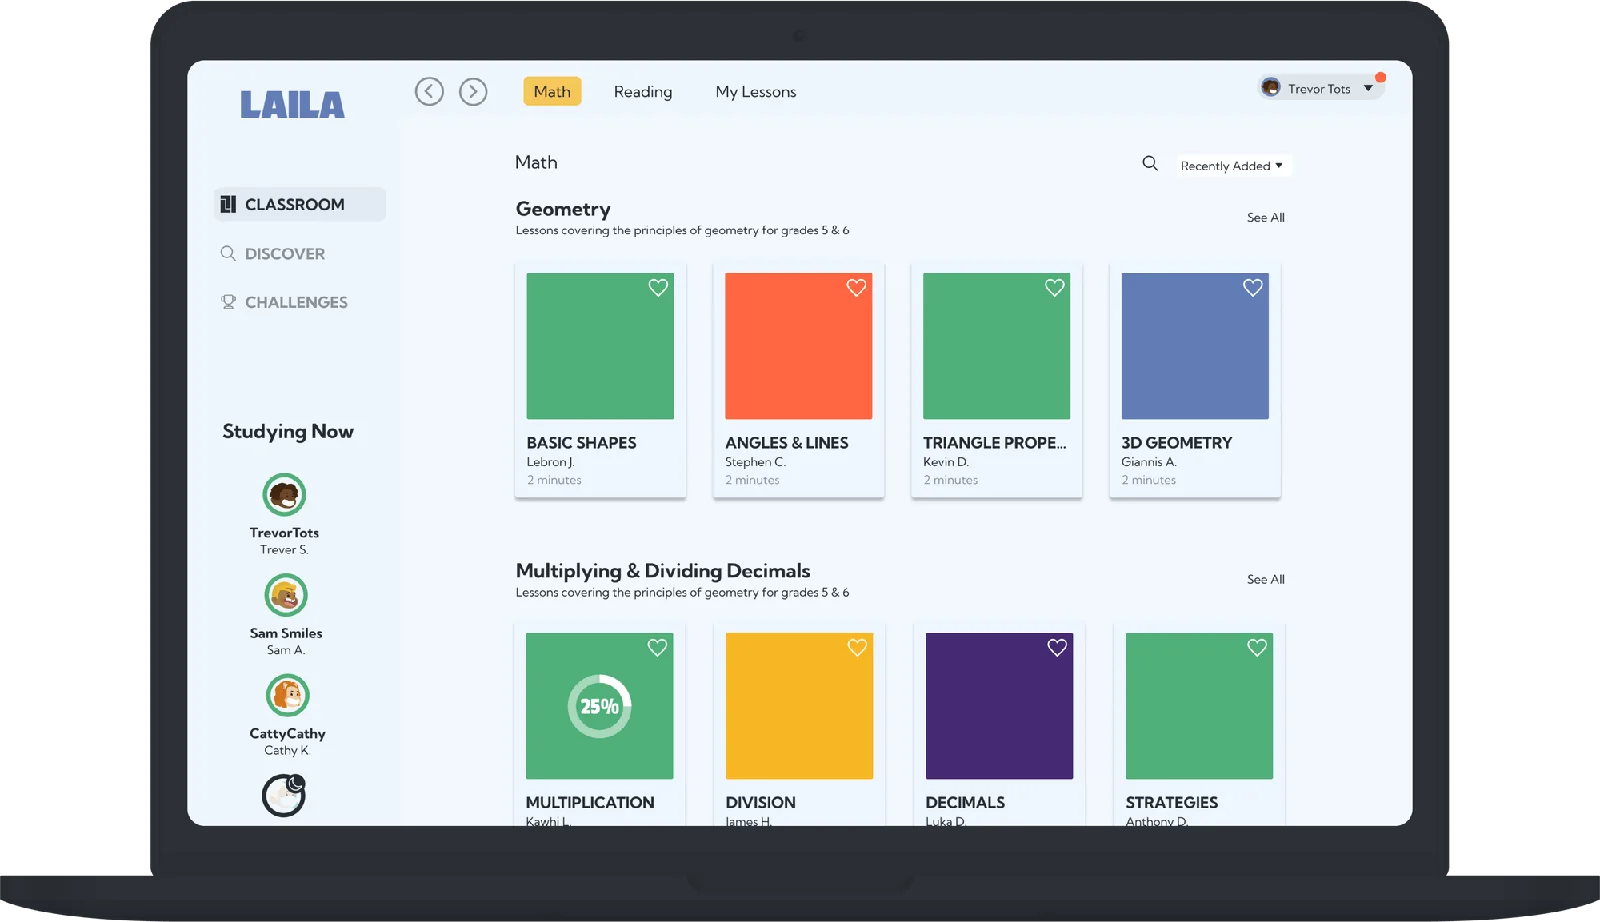
Task: Select Classroom in the sidebar
Action: point(300,204)
